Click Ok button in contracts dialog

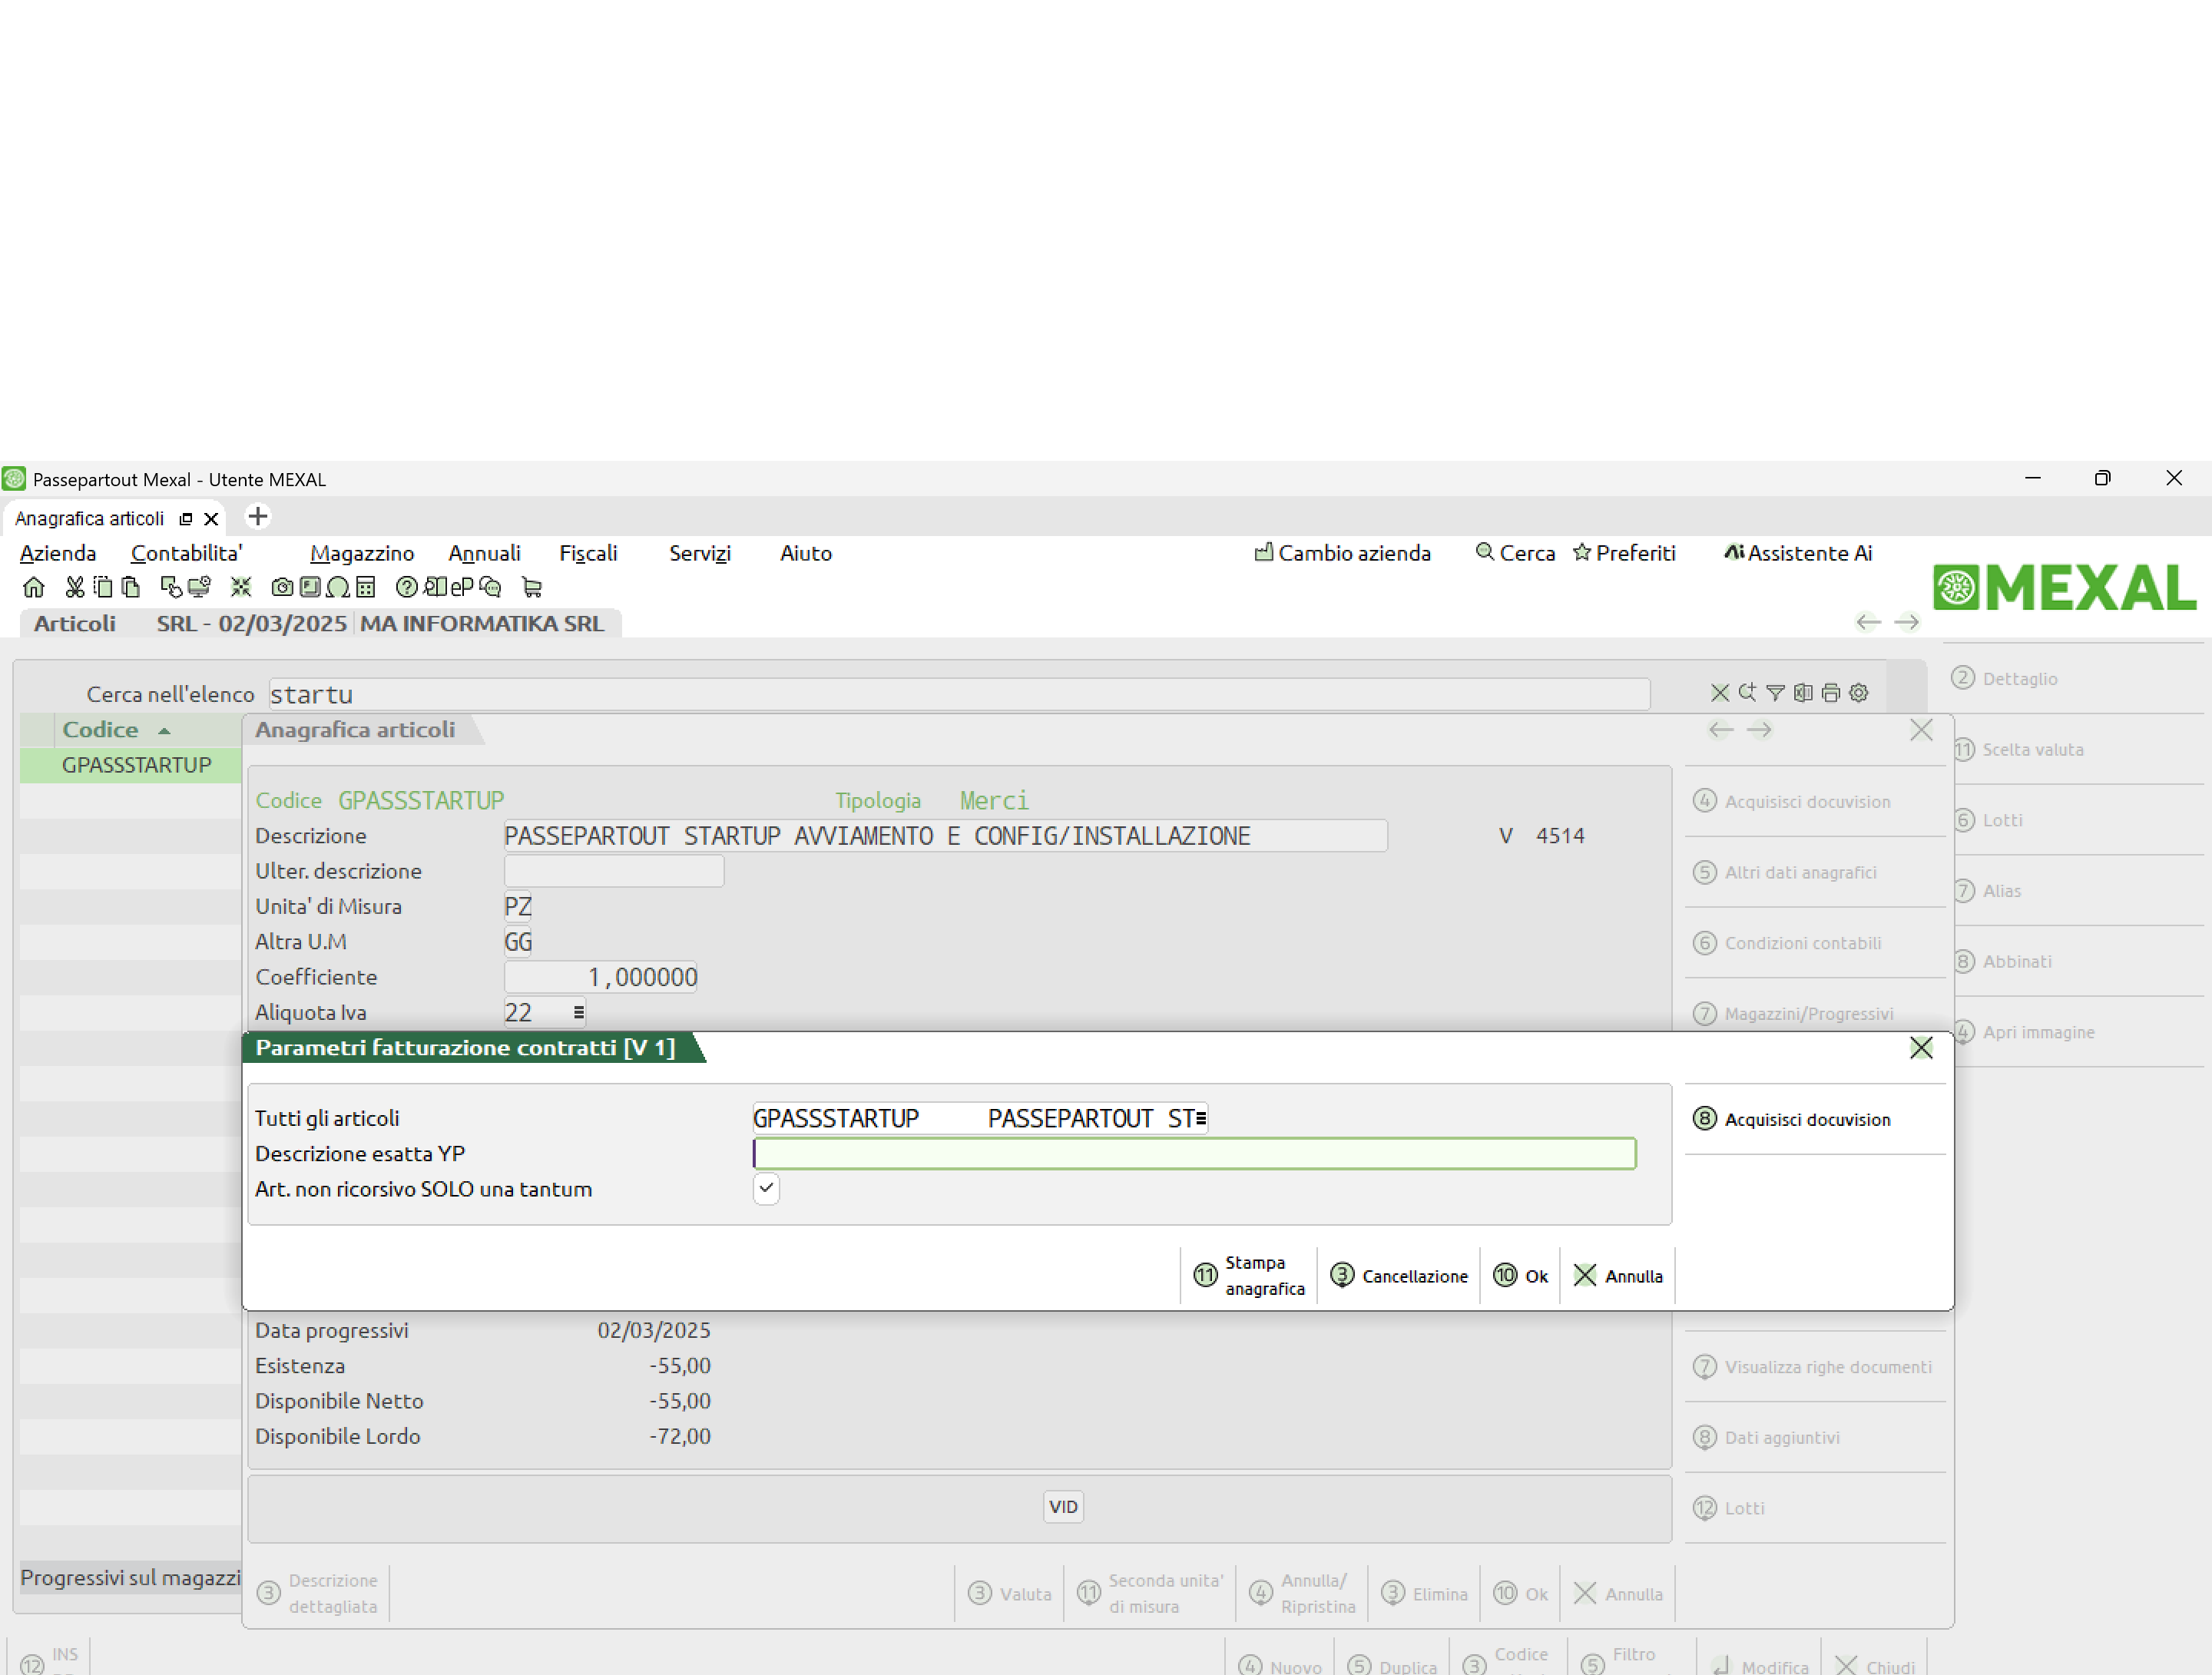click(1520, 1275)
